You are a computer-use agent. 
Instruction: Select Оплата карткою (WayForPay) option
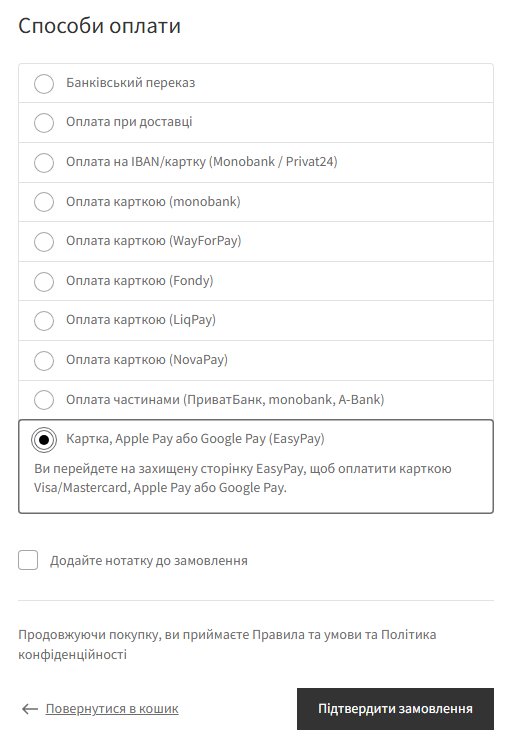tap(44, 242)
